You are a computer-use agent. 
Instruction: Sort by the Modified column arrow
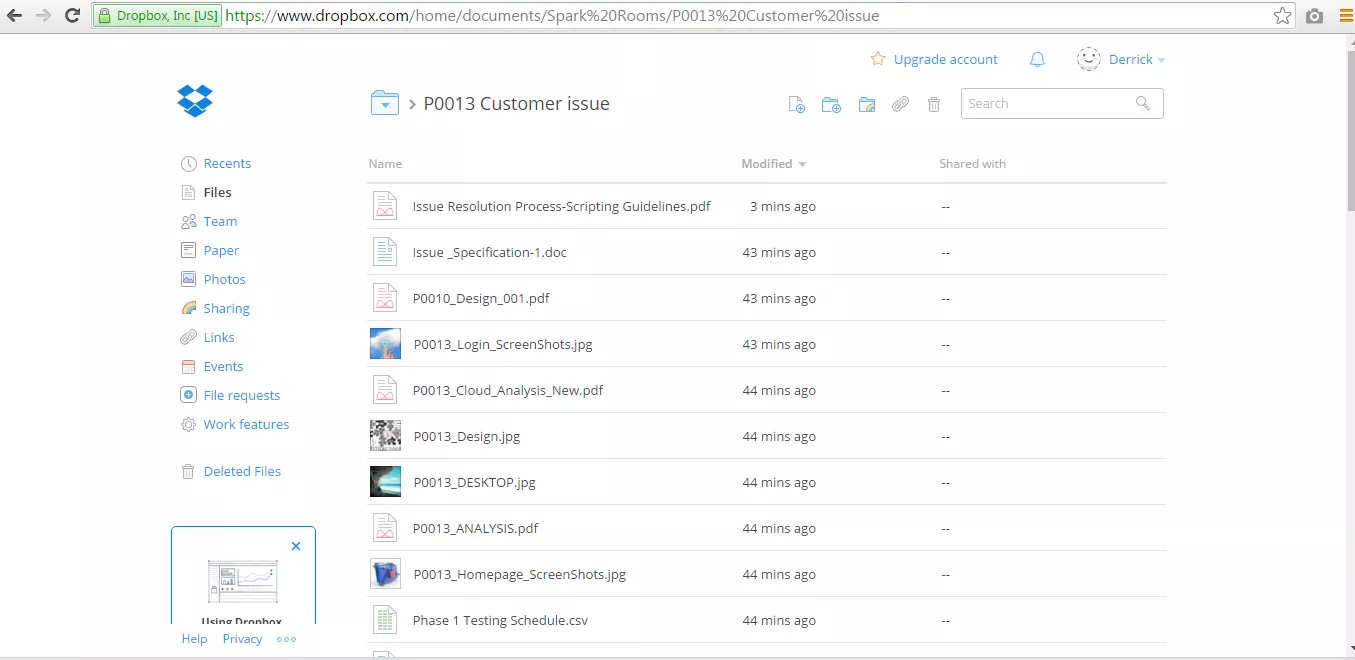(802, 164)
